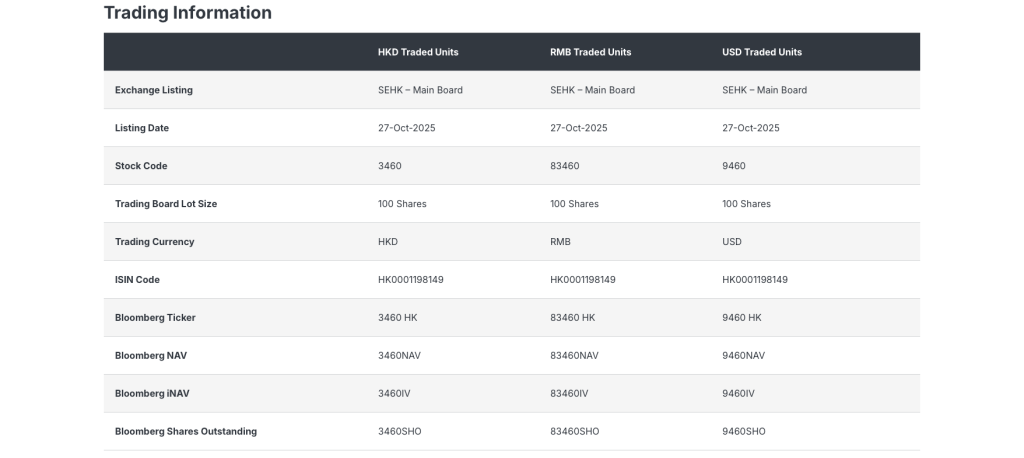Select the 83460NAV Bloomberg NAV cell
Image resolution: width=1024 pixels, height=458 pixels.
point(574,356)
